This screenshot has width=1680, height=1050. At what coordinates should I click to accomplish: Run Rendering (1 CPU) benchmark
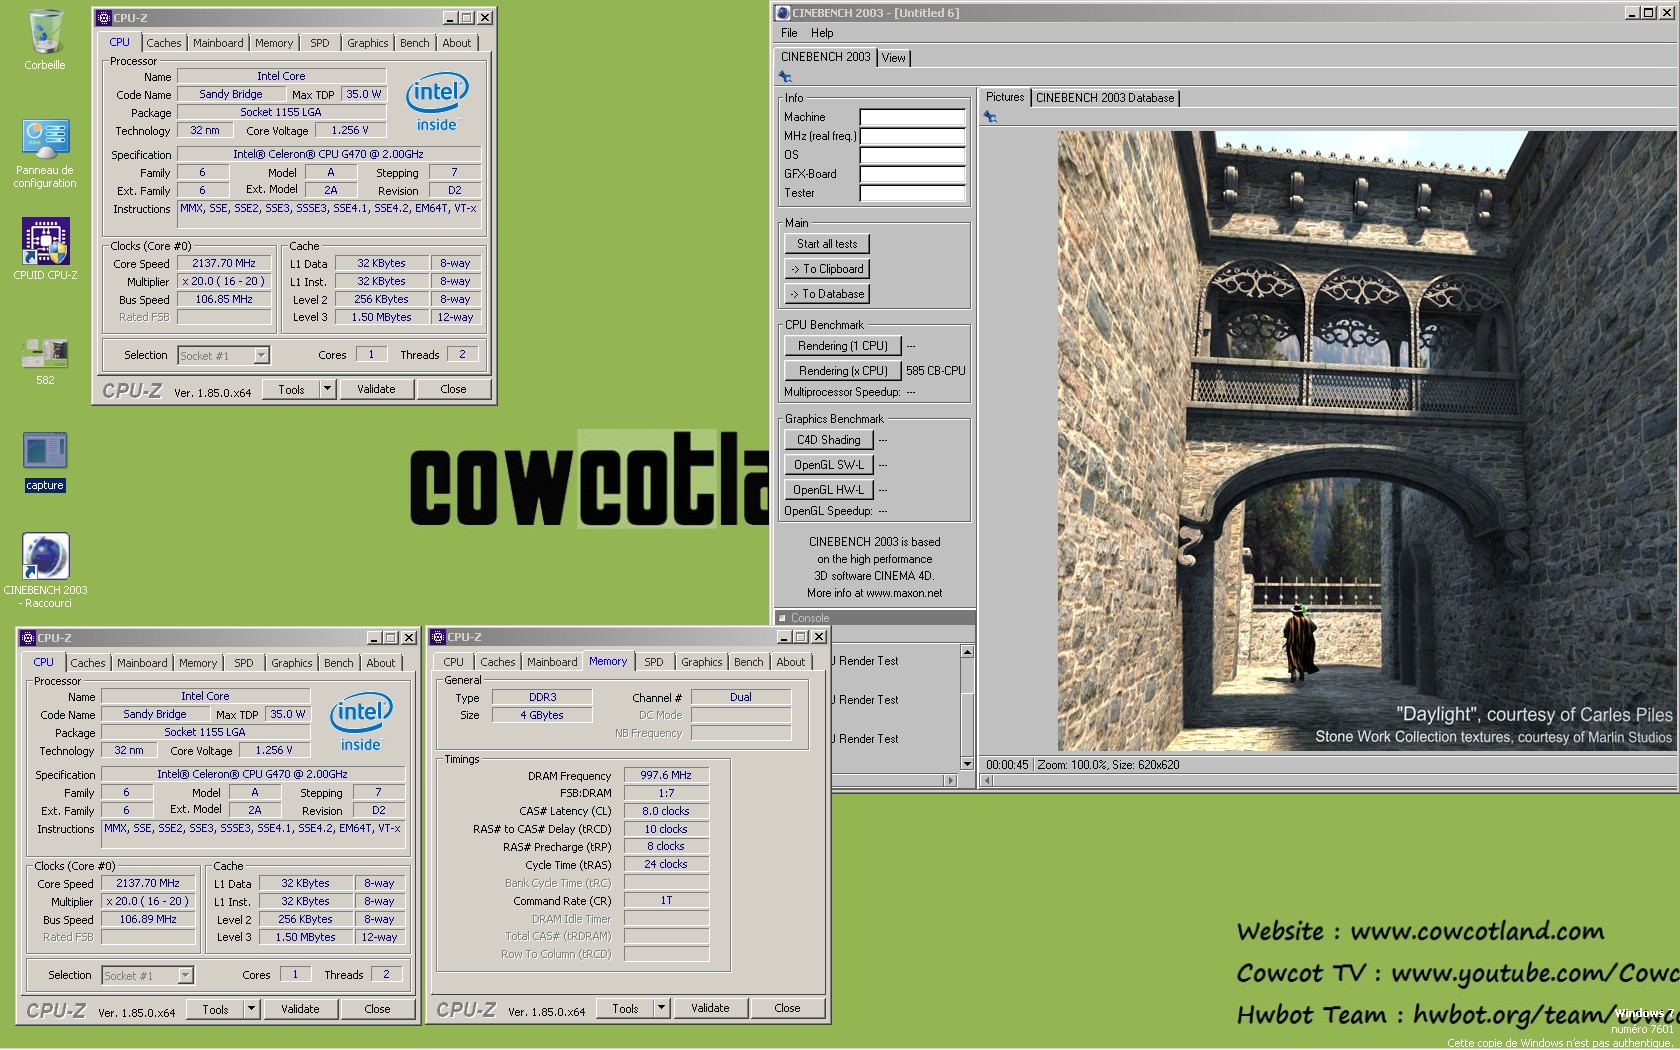pos(843,346)
